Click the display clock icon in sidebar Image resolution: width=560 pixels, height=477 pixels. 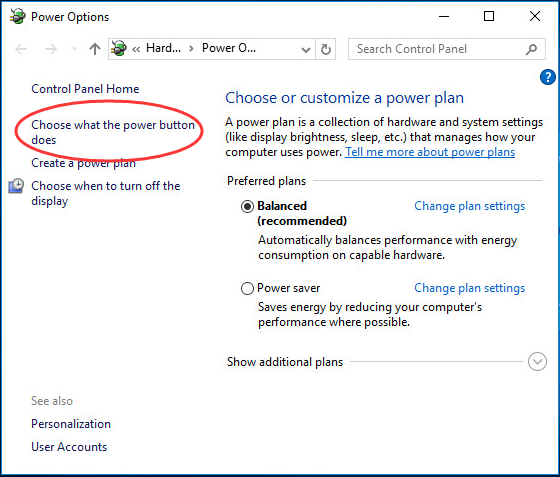tap(16, 186)
